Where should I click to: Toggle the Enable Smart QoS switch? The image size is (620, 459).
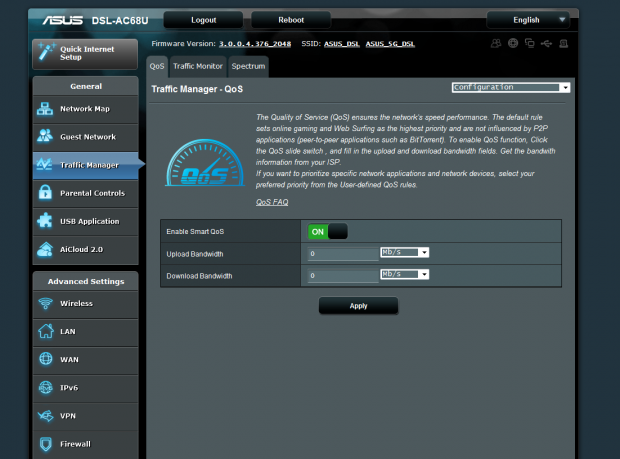tap(328, 232)
